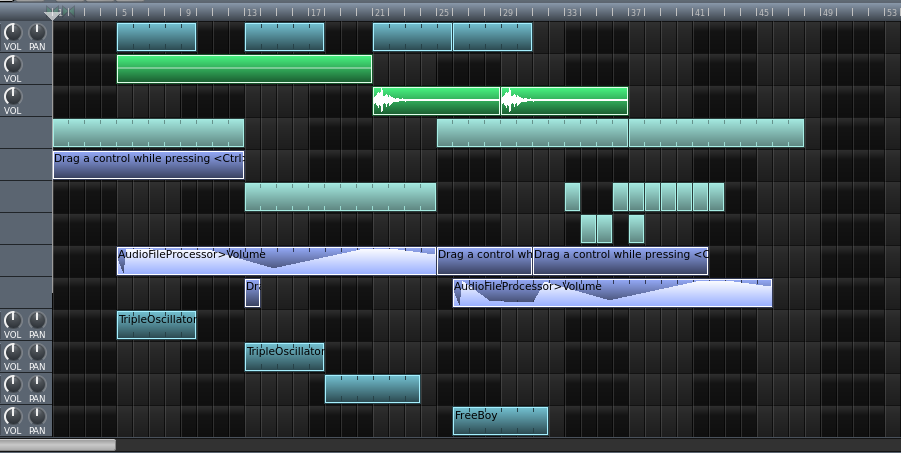Click timeline bar marker 49
Image resolution: width=901 pixels, height=453 pixels.
828,12
